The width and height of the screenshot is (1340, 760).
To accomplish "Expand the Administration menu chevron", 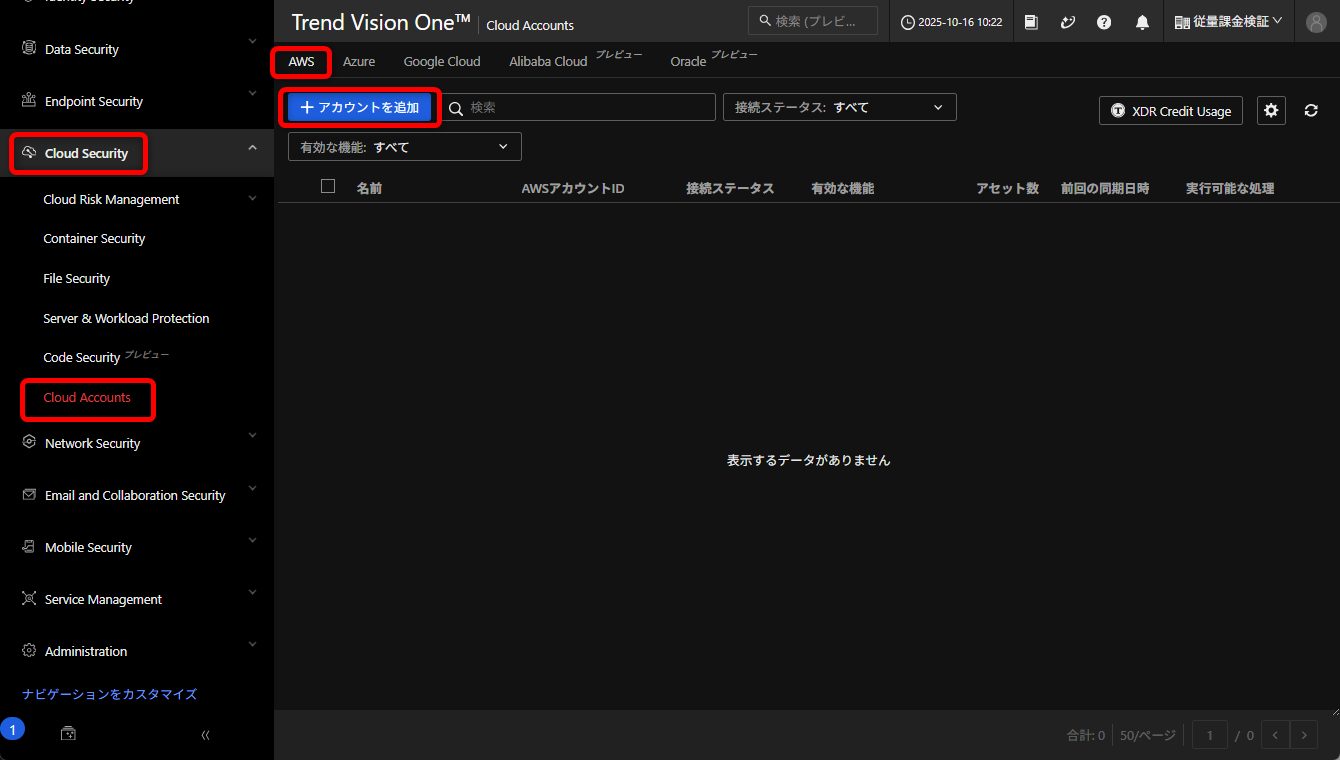I will pyautogui.click(x=252, y=643).
